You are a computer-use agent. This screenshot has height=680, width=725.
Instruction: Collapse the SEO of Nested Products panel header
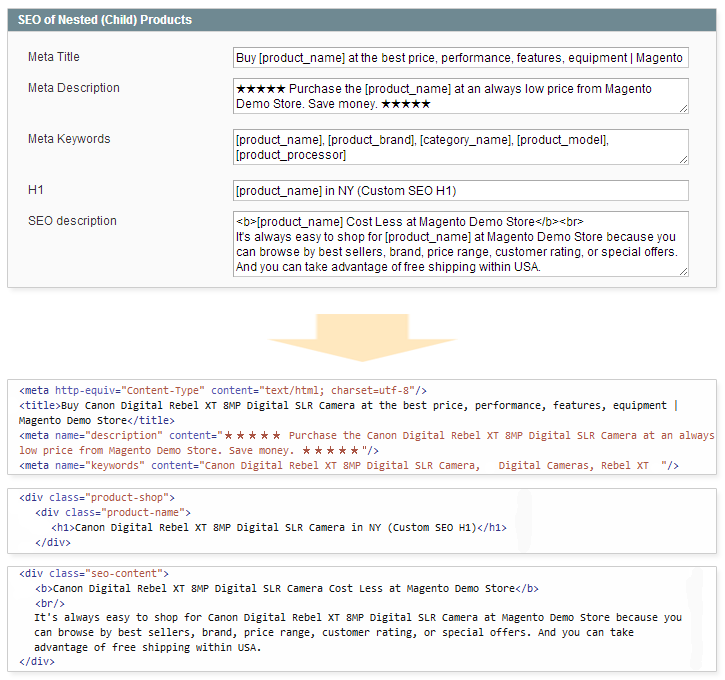[362, 20]
